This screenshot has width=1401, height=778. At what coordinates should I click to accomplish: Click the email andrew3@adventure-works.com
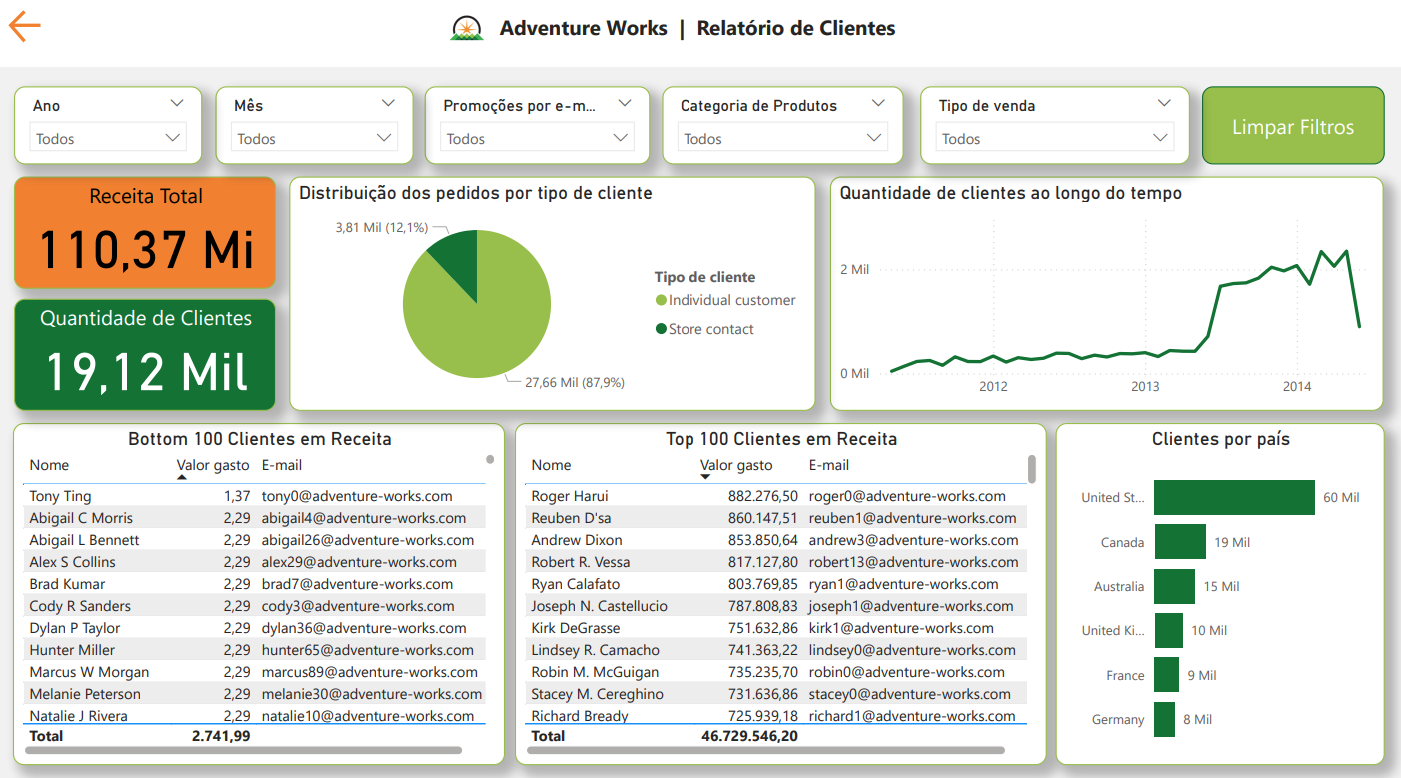coord(913,540)
